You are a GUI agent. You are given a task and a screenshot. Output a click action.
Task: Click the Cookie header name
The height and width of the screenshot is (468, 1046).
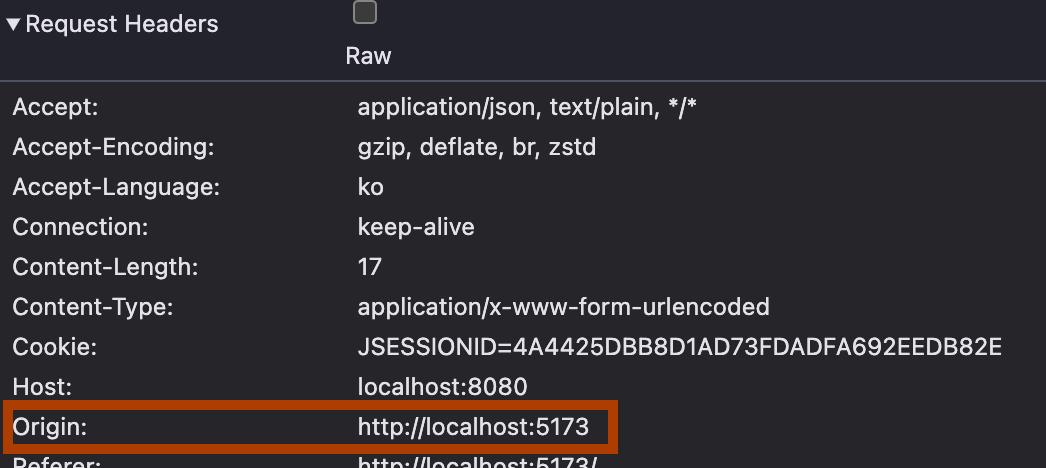(55, 347)
